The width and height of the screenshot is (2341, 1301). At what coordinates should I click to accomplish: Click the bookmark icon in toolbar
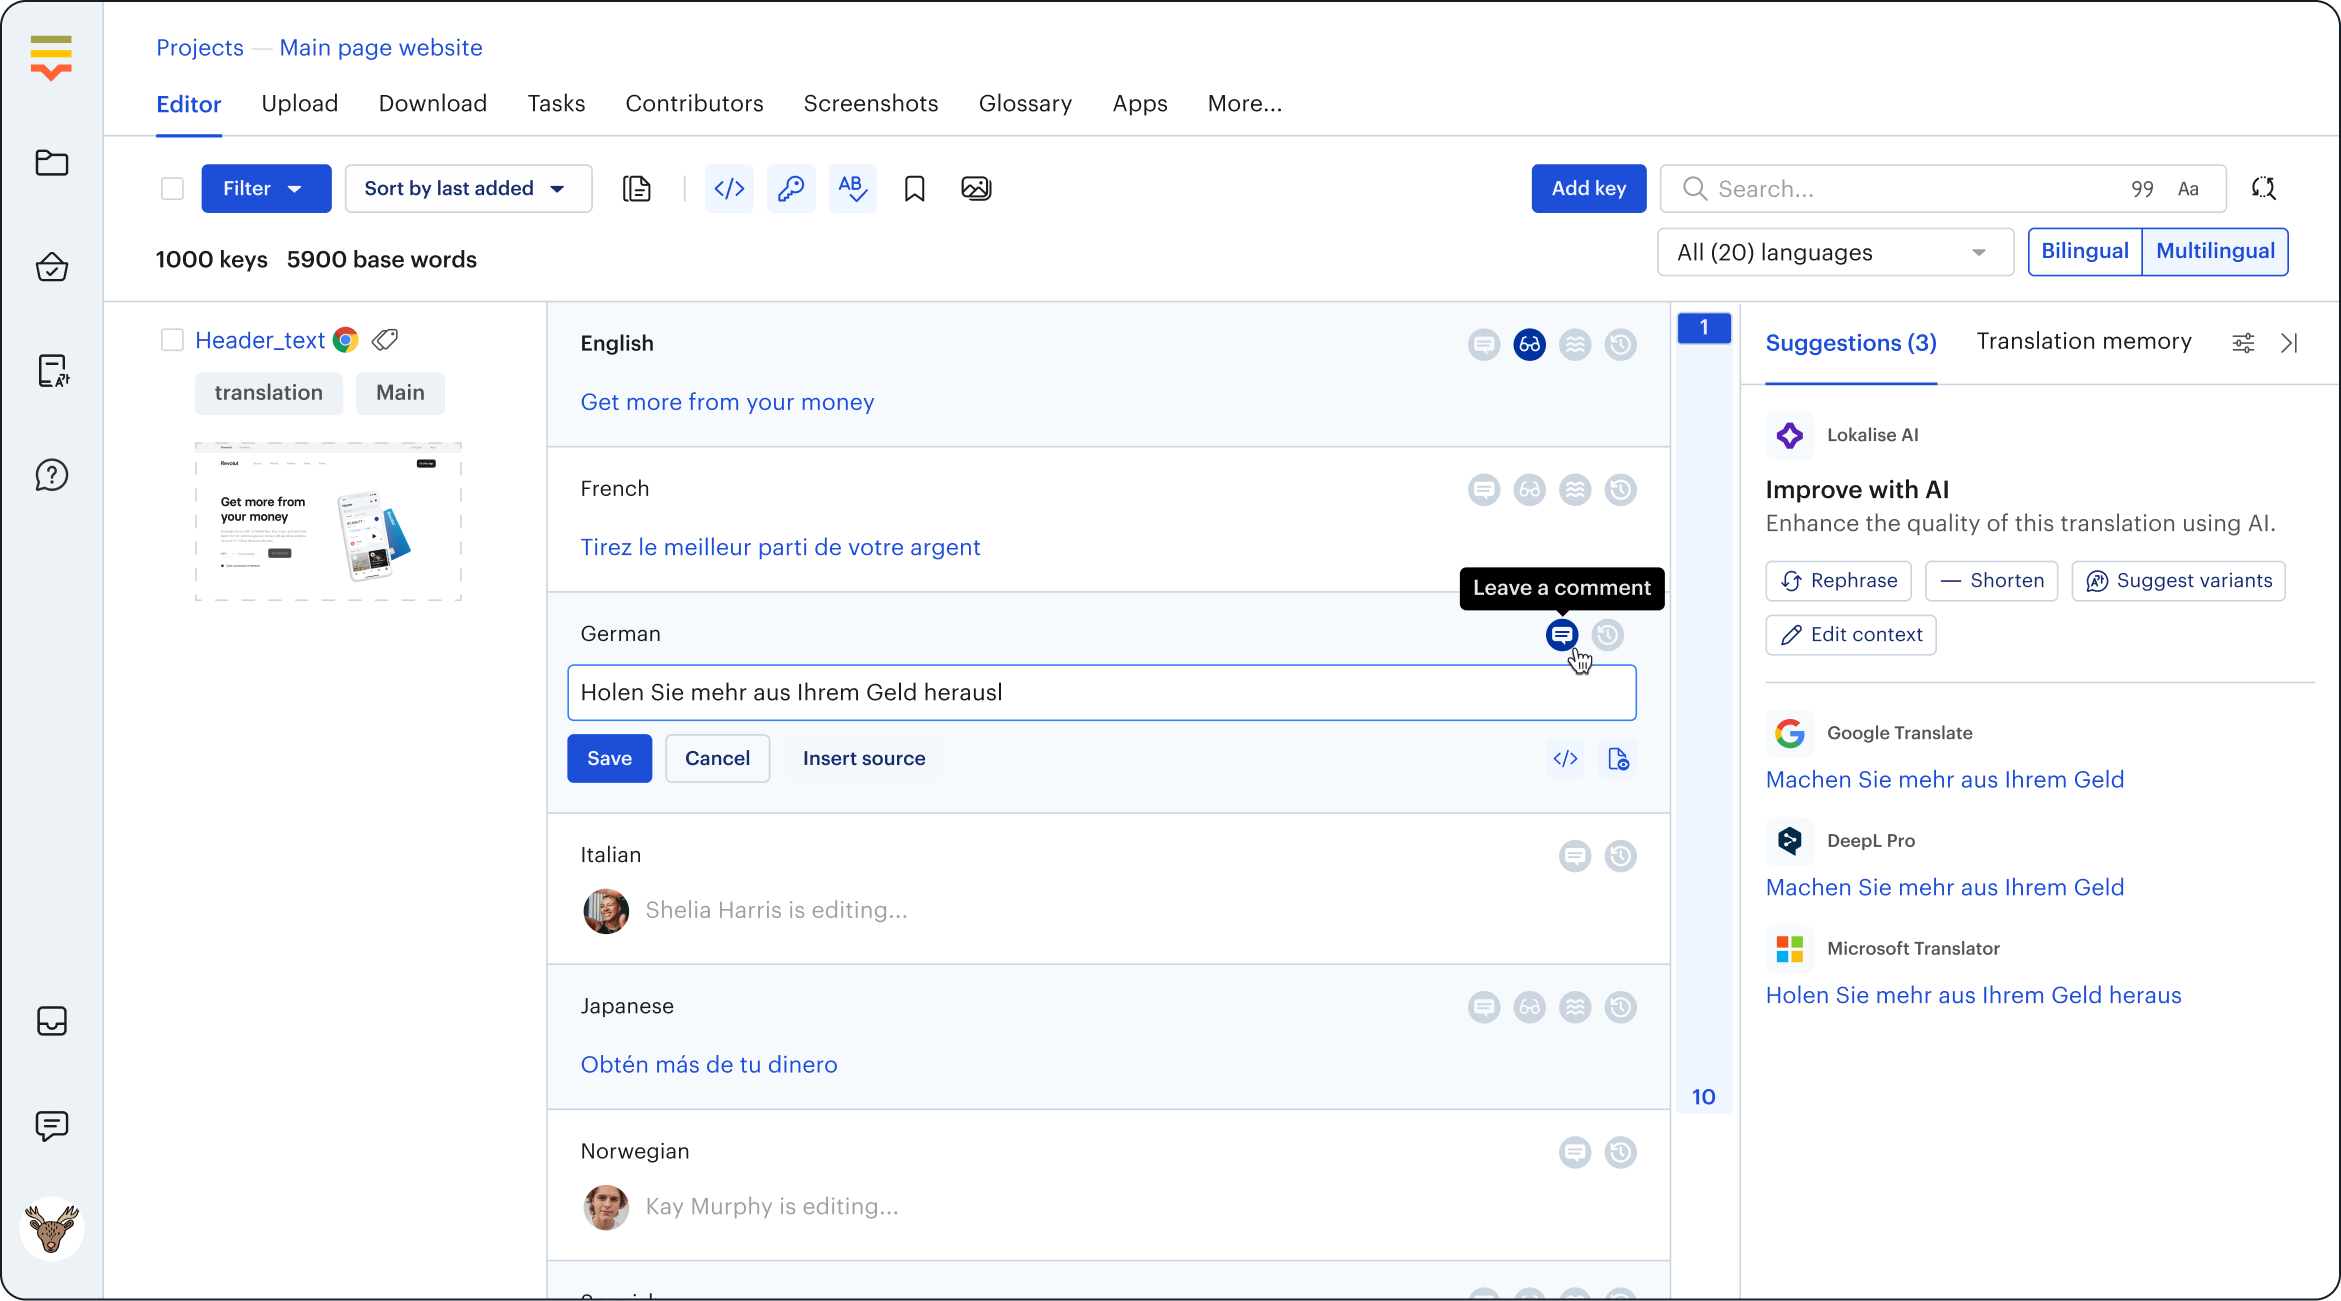914,188
